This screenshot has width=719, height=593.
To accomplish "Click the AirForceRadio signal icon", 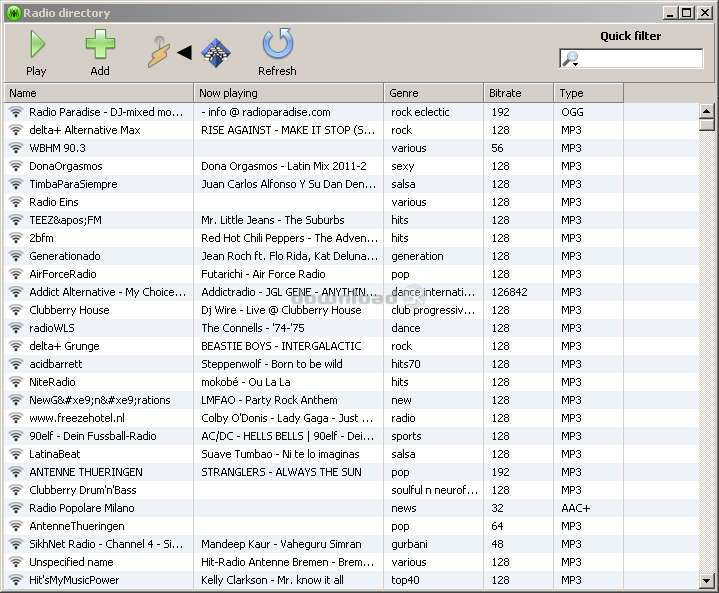I will click(x=16, y=274).
